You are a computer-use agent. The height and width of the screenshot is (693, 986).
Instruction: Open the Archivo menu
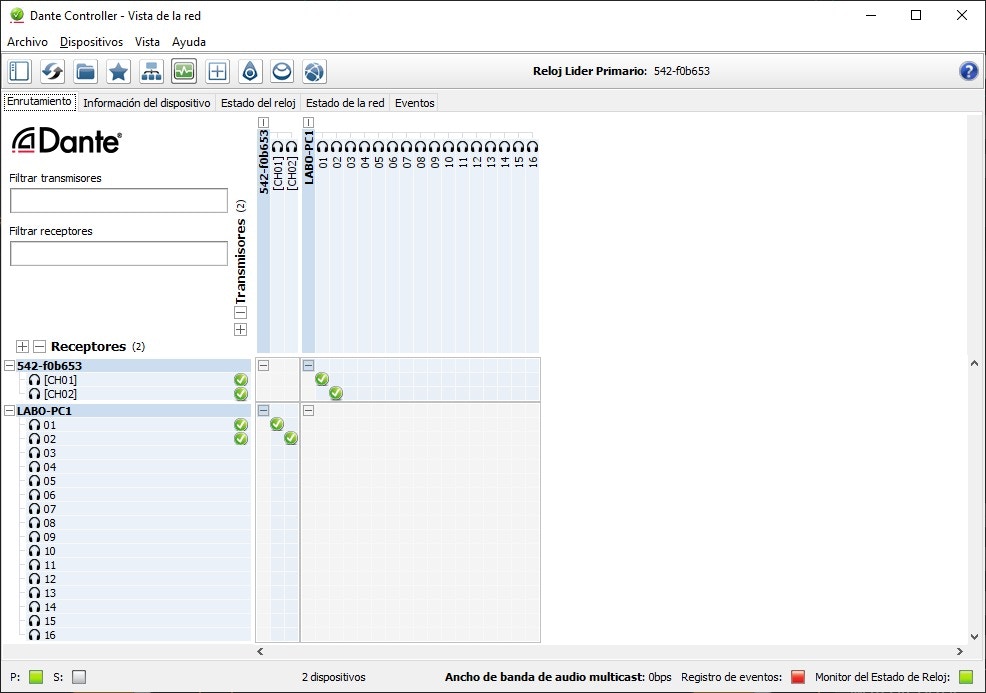click(x=27, y=42)
